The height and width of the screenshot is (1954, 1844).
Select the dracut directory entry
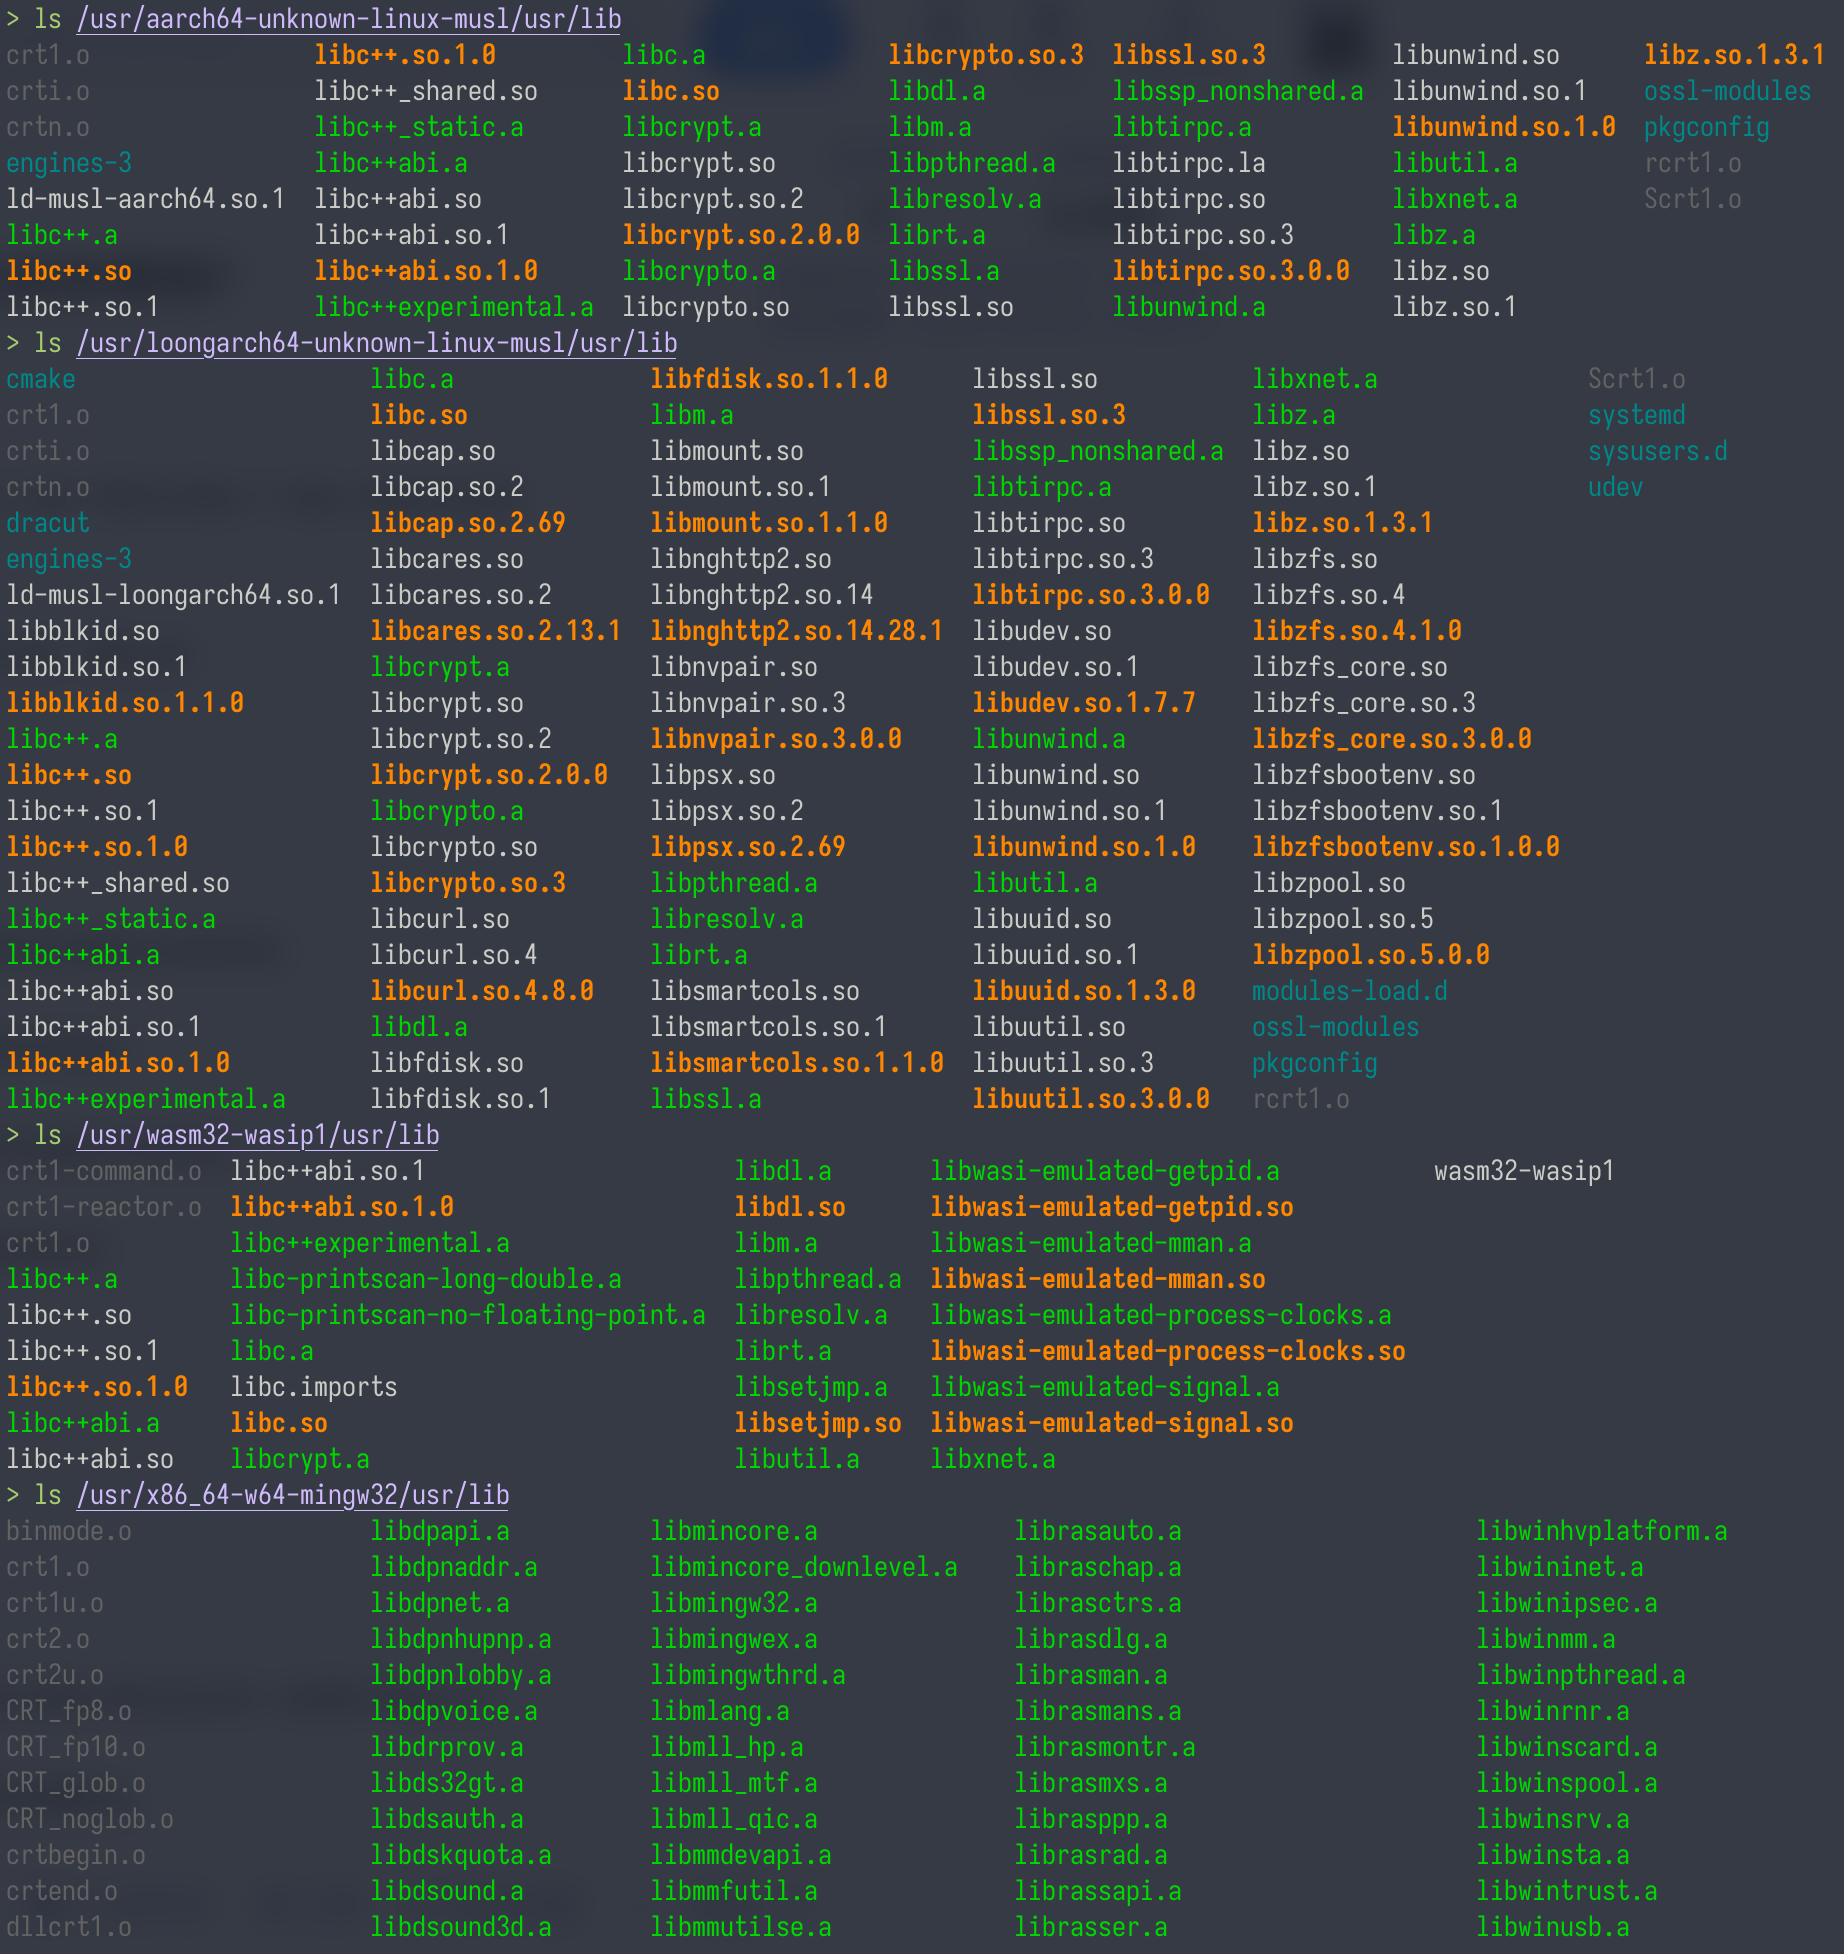coord(47,523)
